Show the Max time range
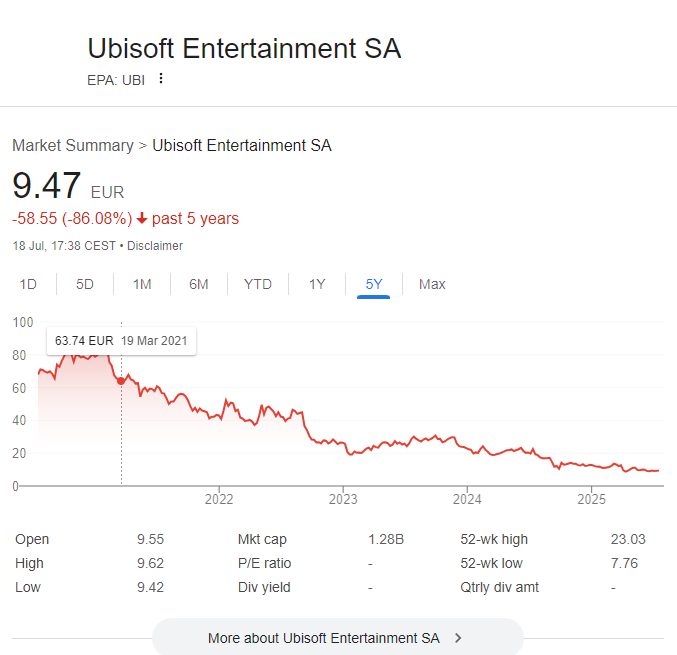 coord(432,284)
